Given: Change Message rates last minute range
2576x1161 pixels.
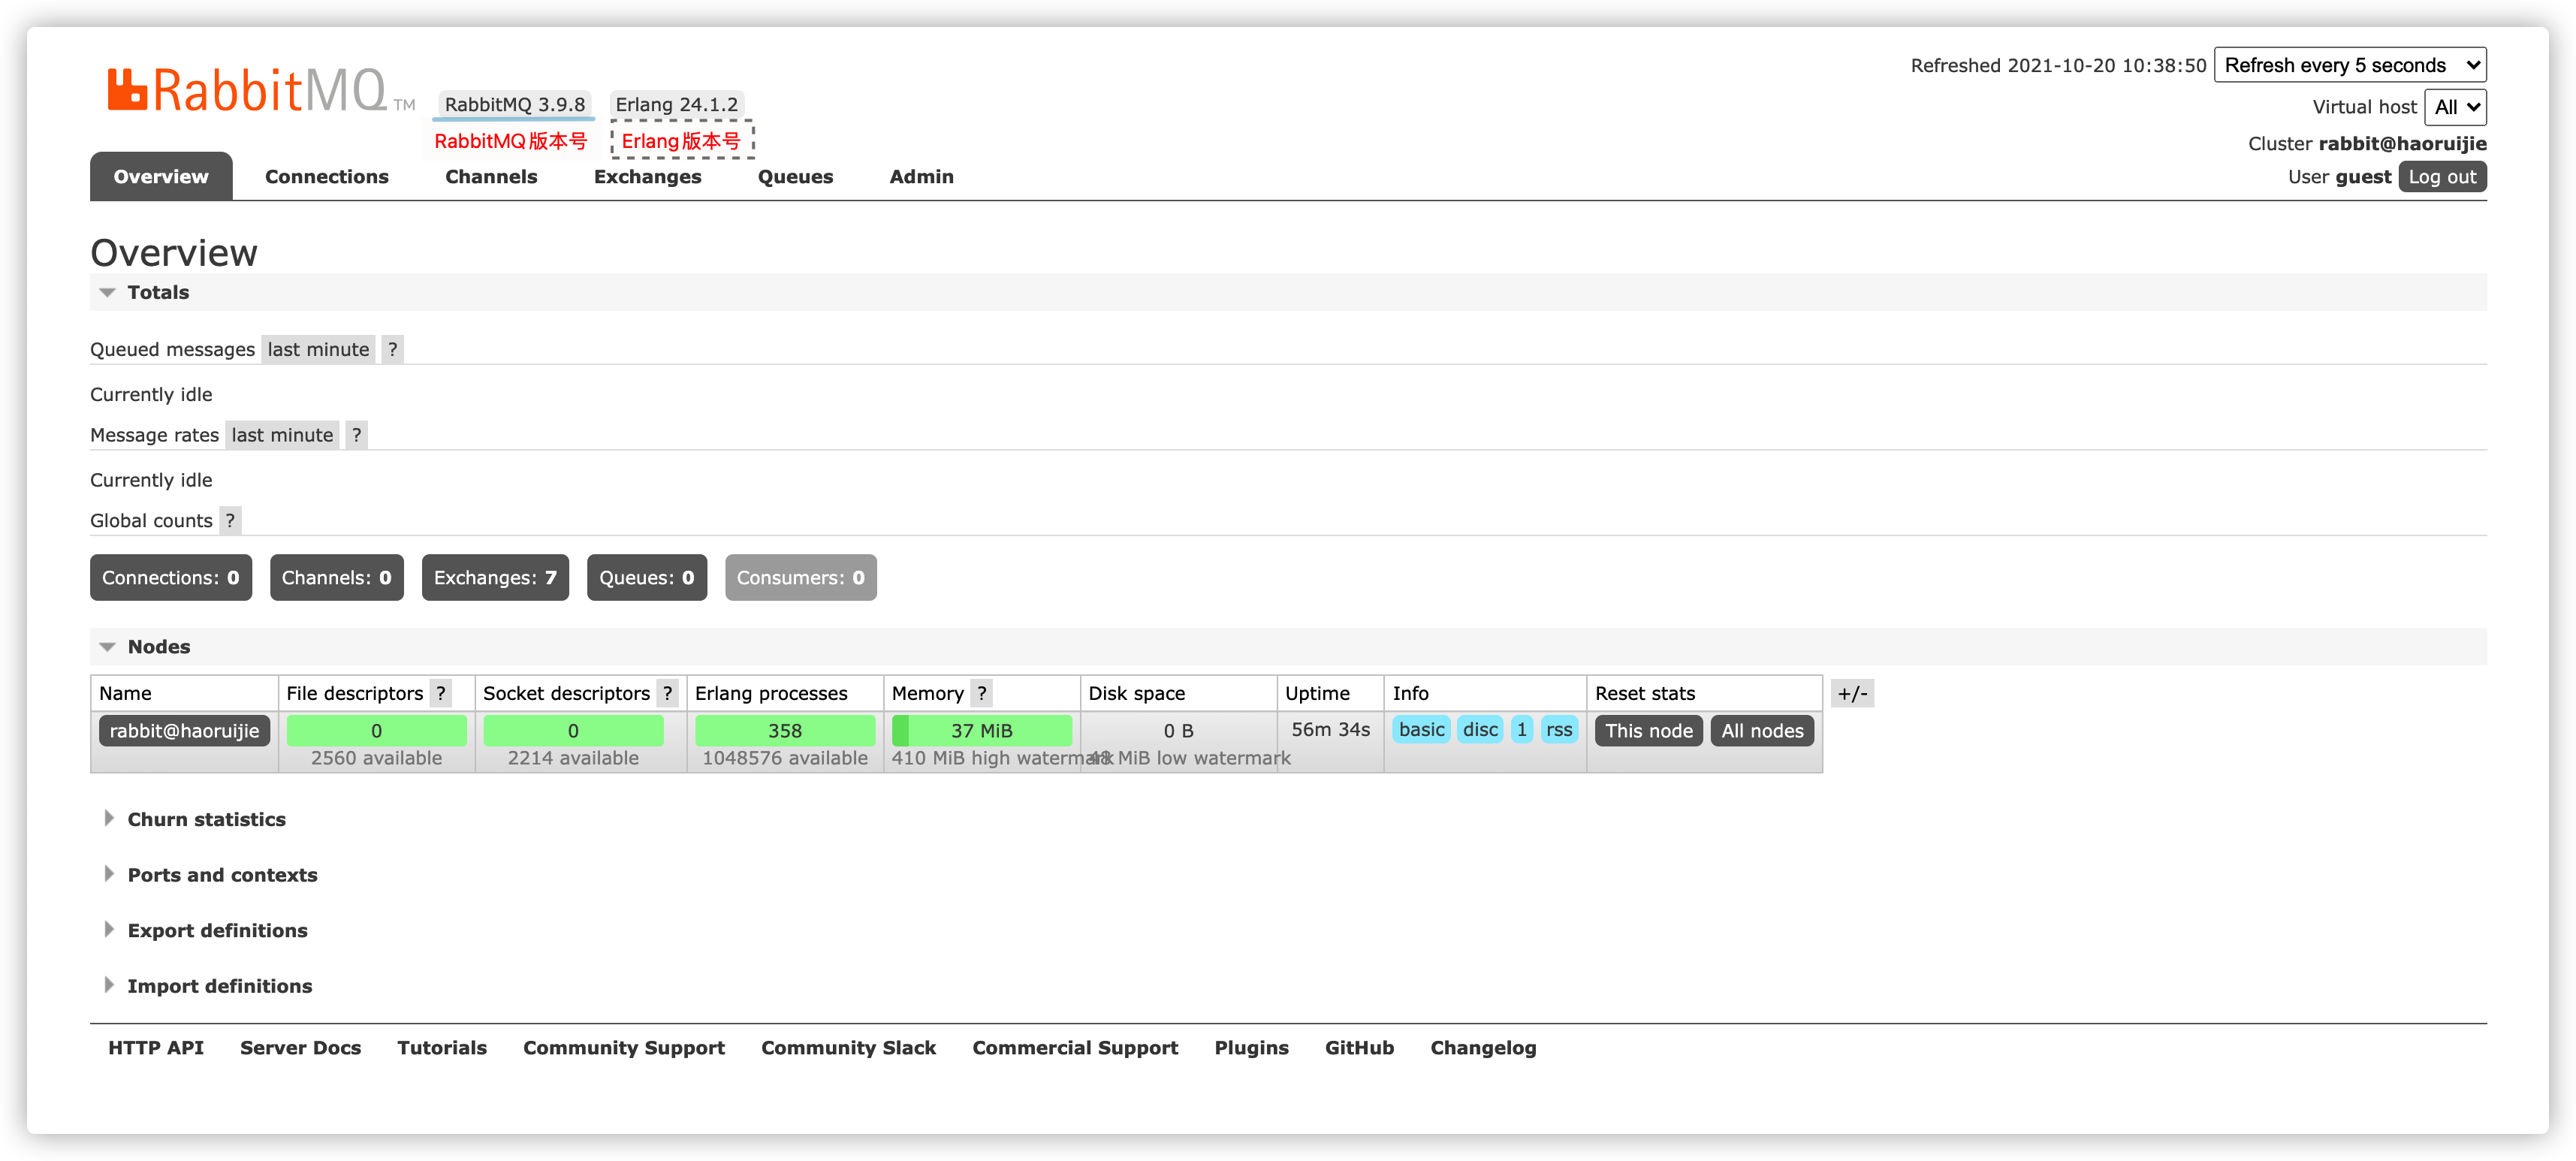Looking at the screenshot, I should [x=282, y=435].
